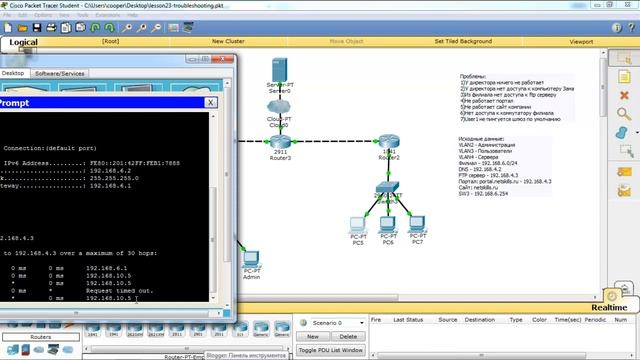640x360 pixels.
Task: Click Delete scenario button
Action: click(348, 336)
